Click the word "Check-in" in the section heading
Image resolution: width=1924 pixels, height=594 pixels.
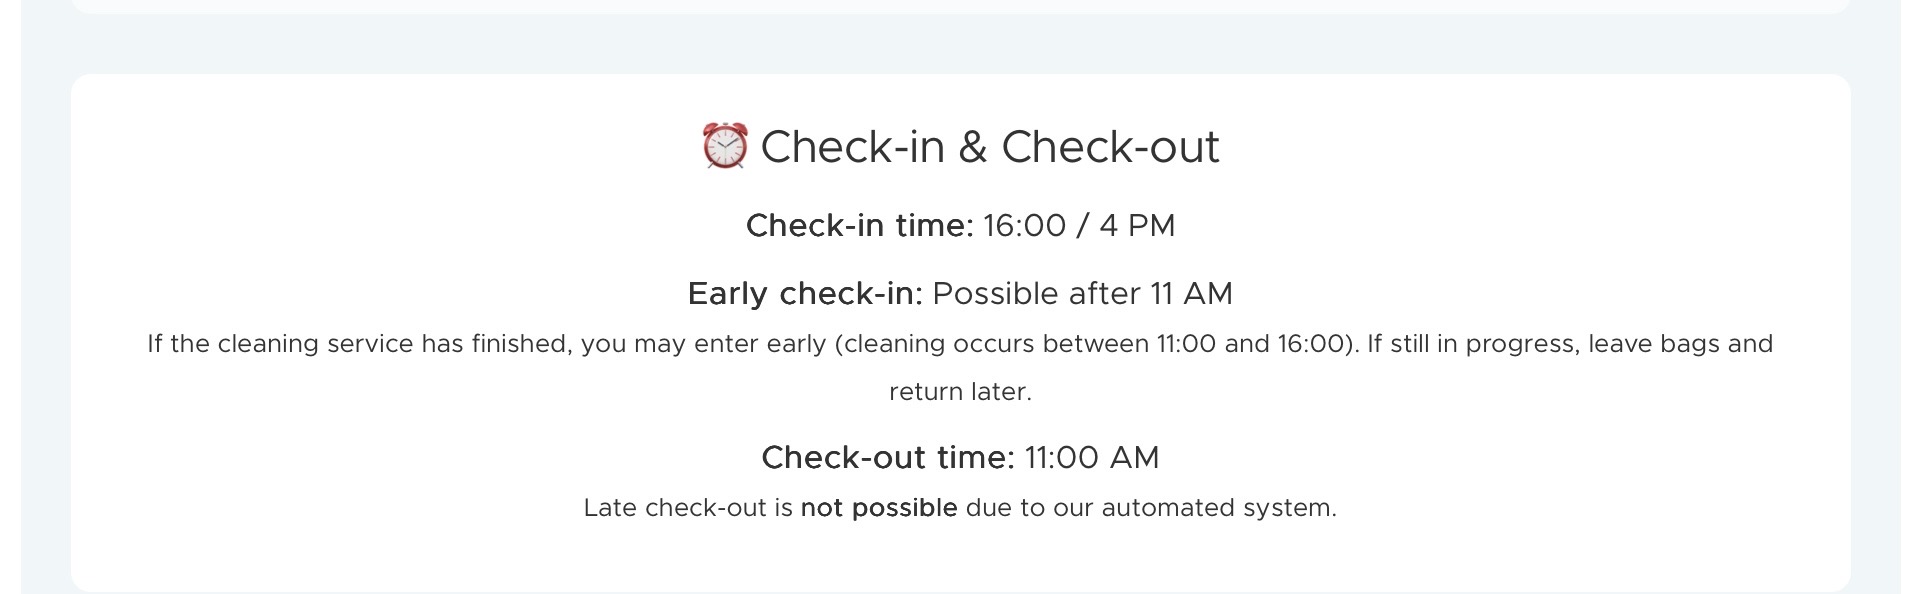pyautogui.click(x=852, y=147)
